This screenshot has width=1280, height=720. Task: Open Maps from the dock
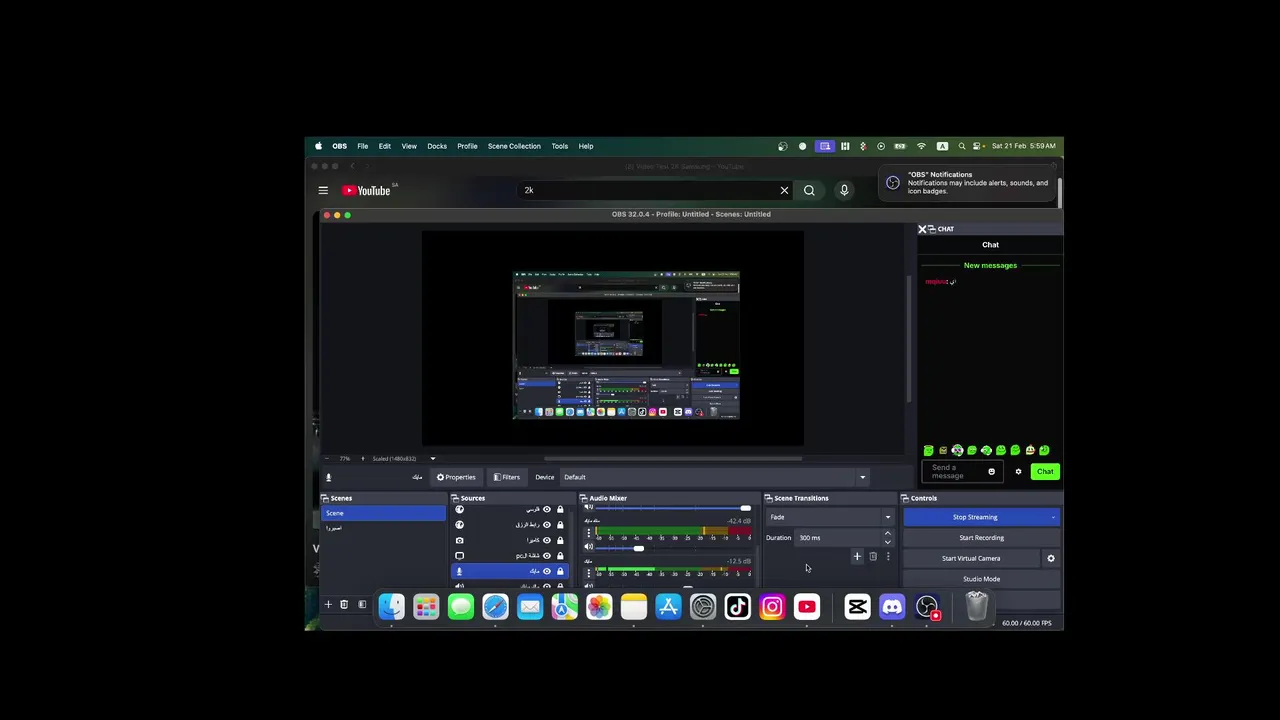pyautogui.click(x=565, y=607)
